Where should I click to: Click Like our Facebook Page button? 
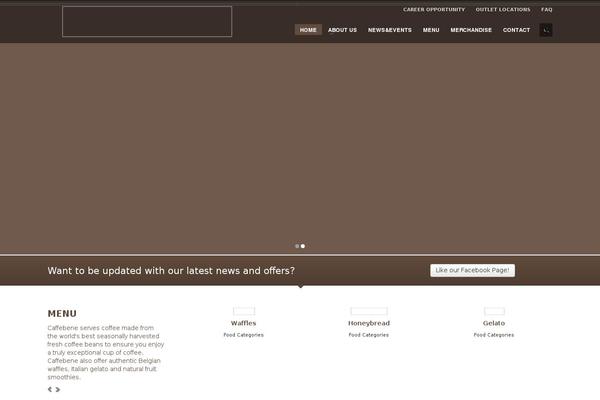click(x=472, y=270)
